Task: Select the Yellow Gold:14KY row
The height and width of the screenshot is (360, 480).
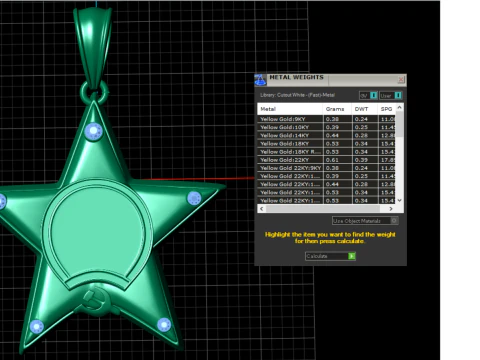Action: coord(327,135)
